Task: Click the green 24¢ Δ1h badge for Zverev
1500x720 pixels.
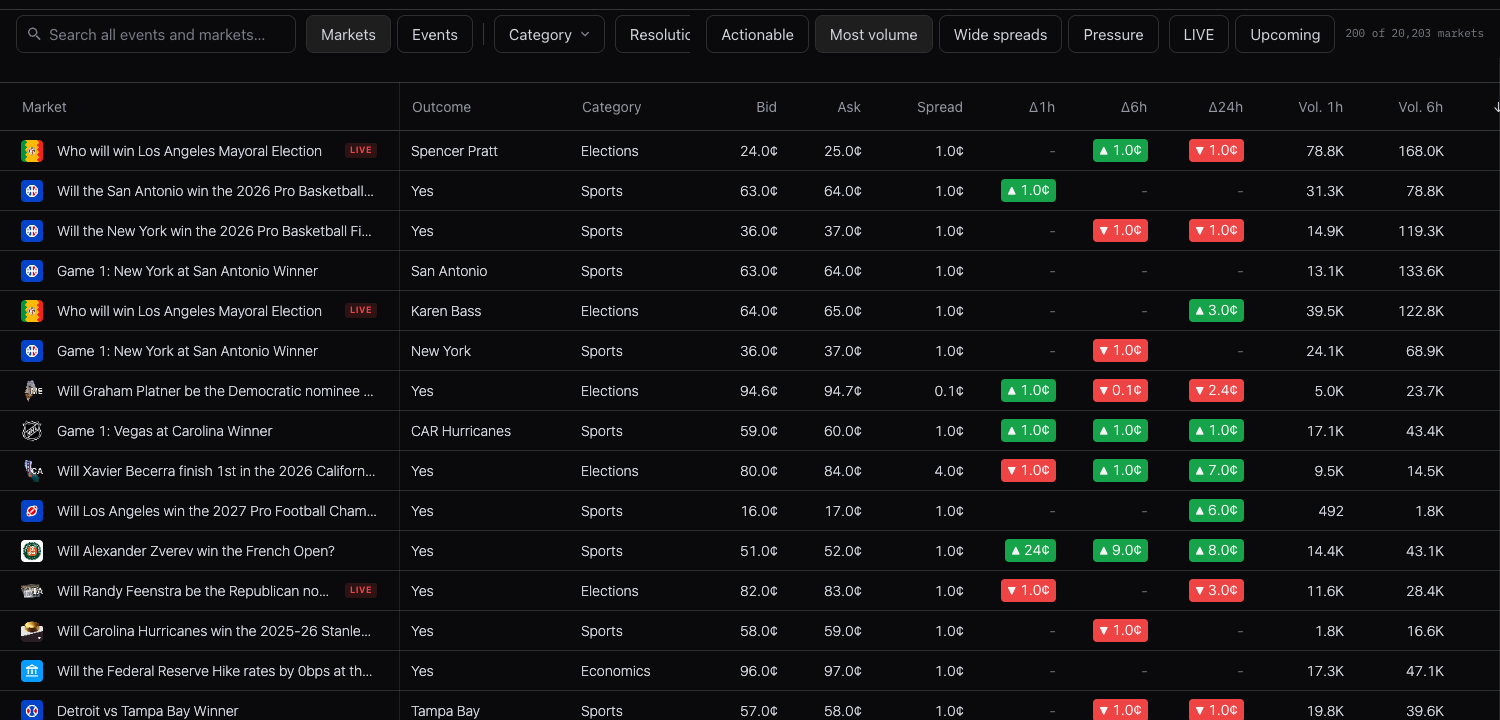Action: tap(1030, 550)
